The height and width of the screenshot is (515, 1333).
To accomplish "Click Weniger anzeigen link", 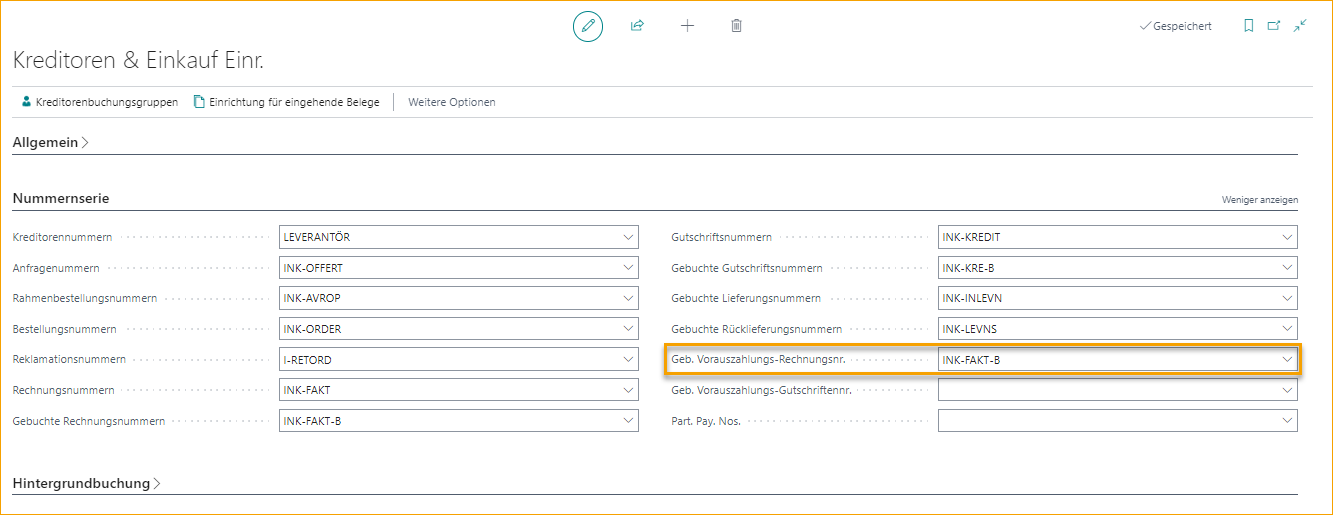I will point(1260,200).
